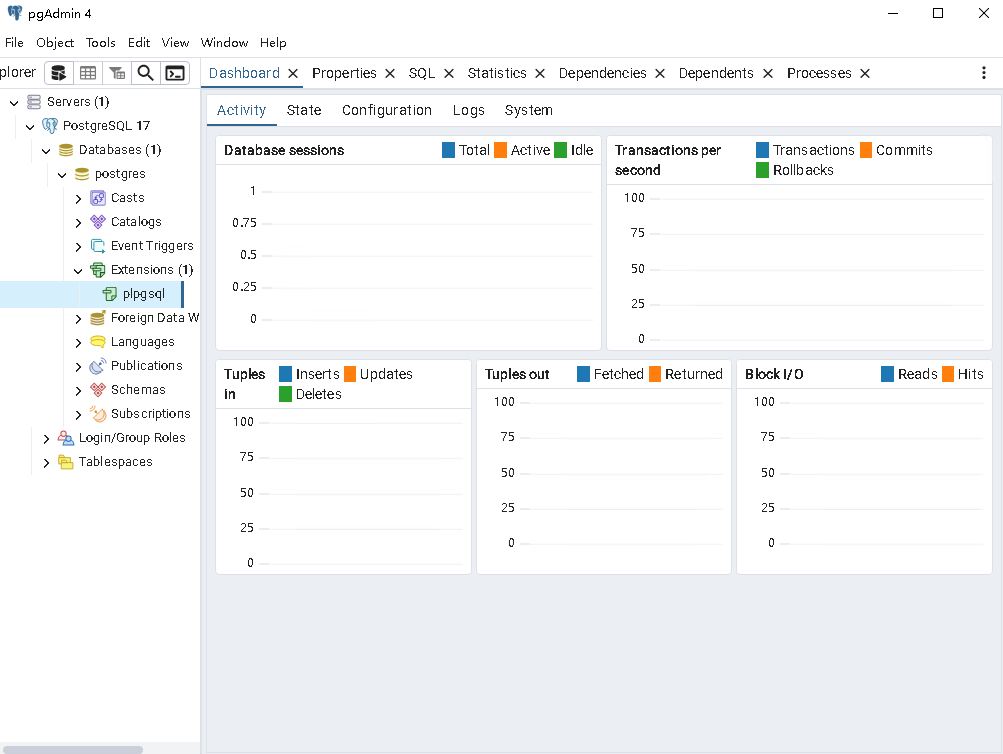The height and width of the screenshot is (754, 1003).
Task: Expand the Login/Group Roles node
Action: tap(46, 438)
